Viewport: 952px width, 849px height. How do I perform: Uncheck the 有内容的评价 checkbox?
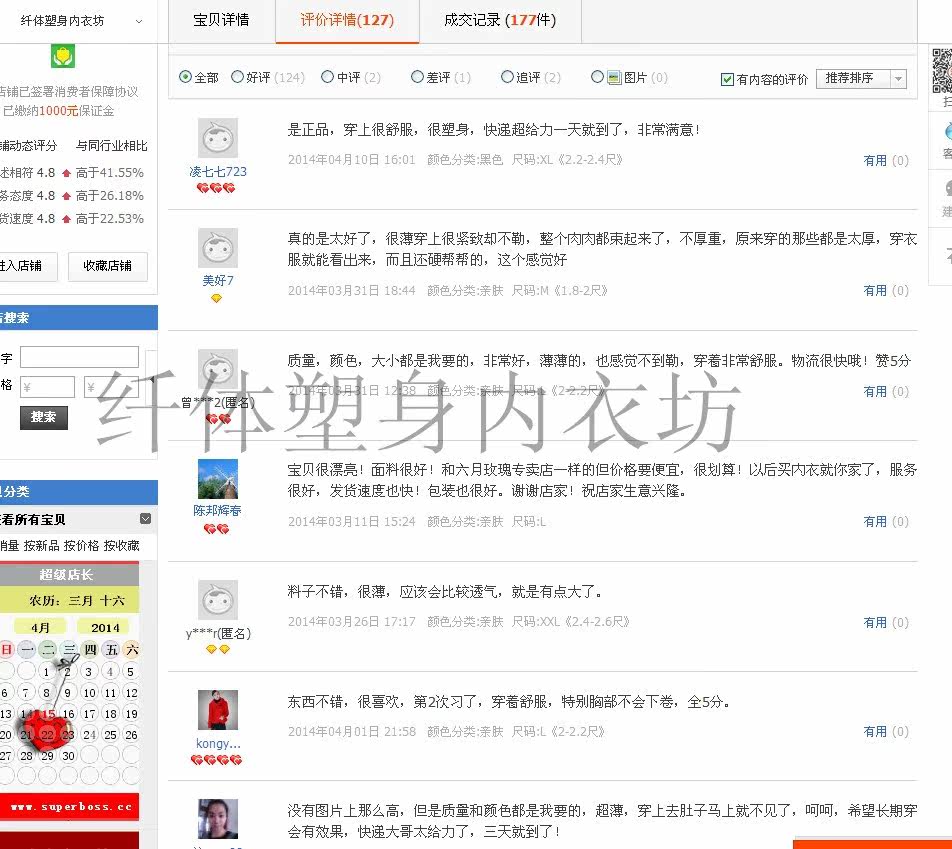point(727,79)
